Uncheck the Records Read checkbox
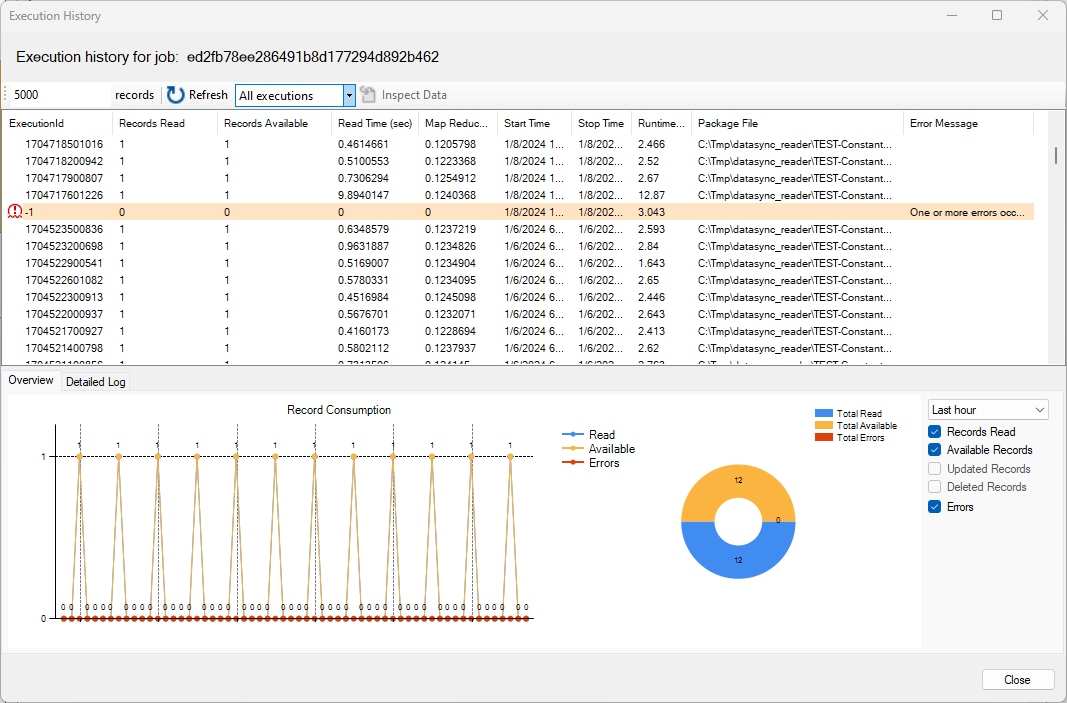1067x703 pixels. coord(934,432)
